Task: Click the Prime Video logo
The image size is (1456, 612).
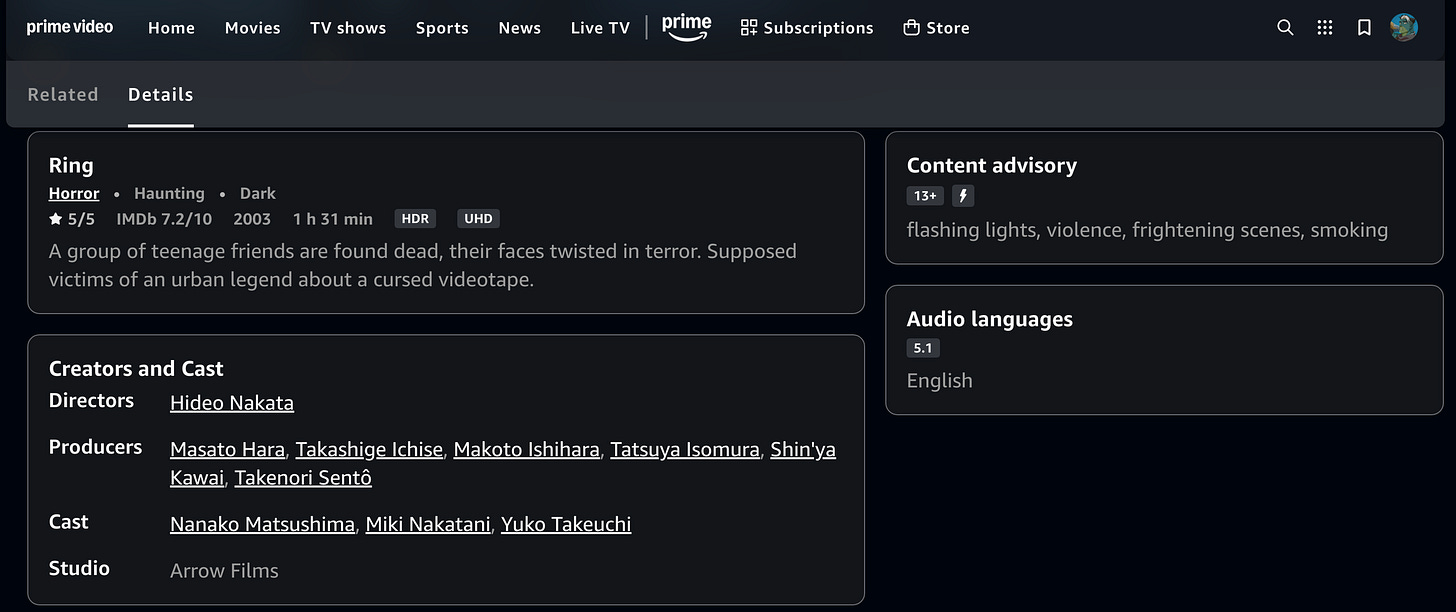Action: 70,27
